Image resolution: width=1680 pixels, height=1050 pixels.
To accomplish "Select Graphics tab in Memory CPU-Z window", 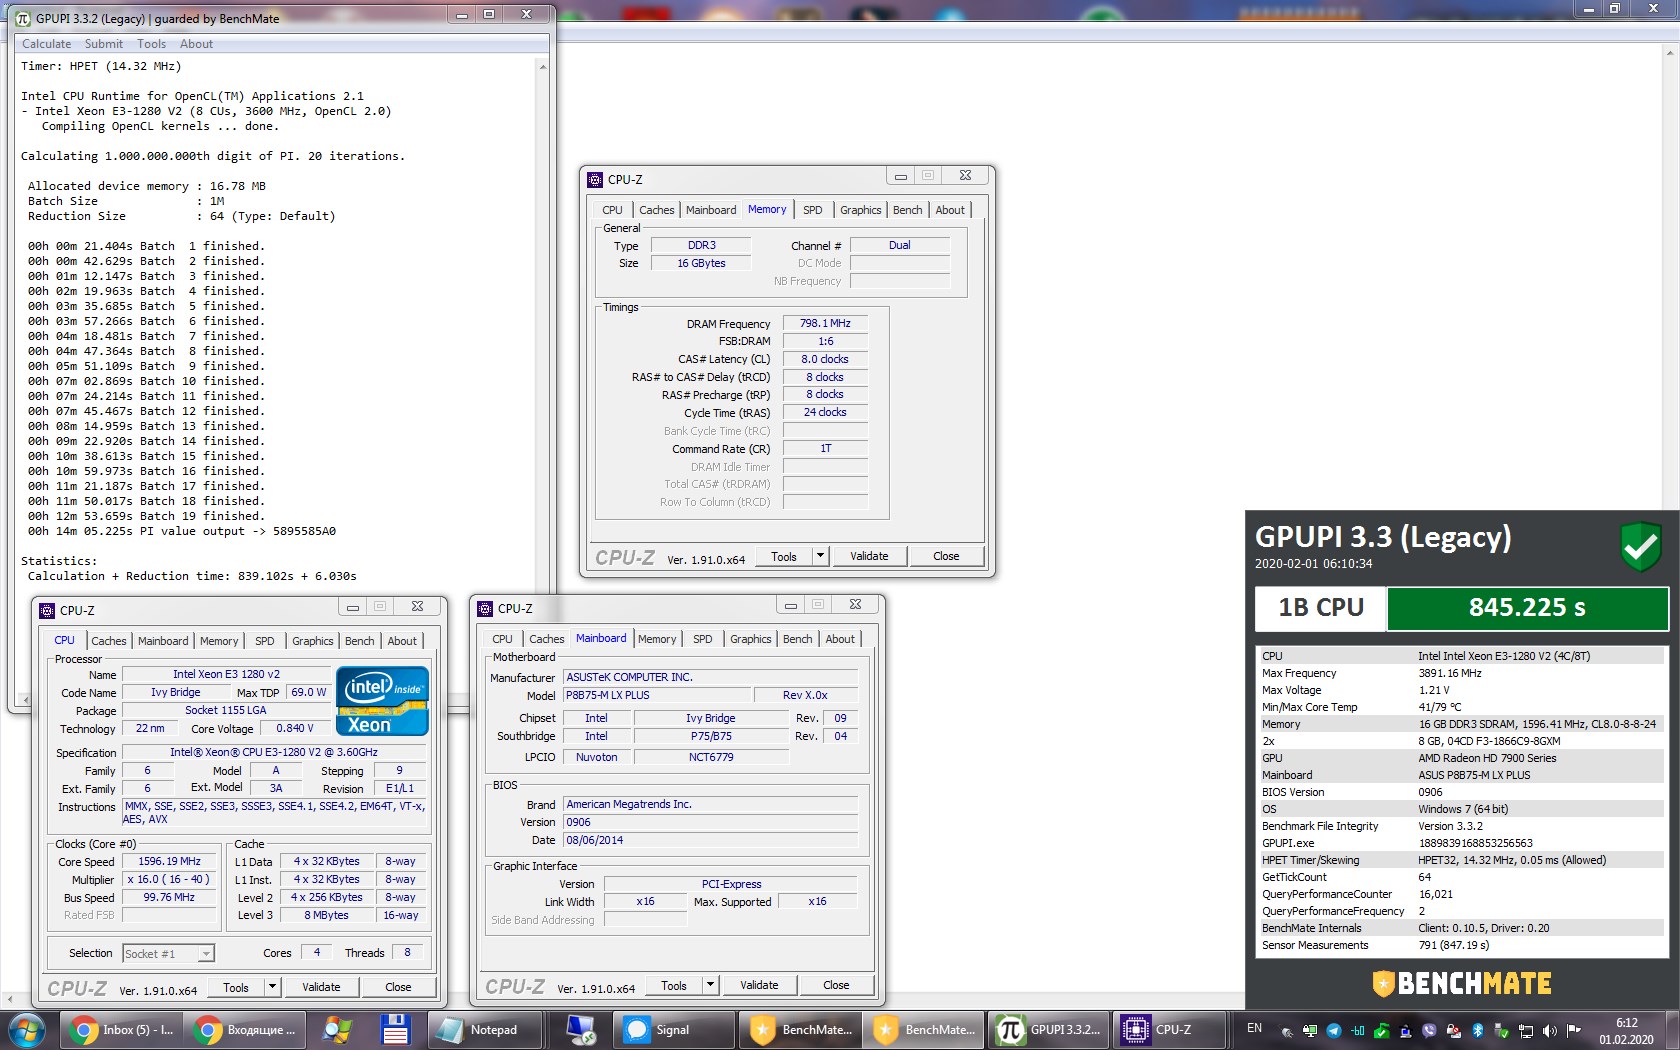I will pos(860,210).
